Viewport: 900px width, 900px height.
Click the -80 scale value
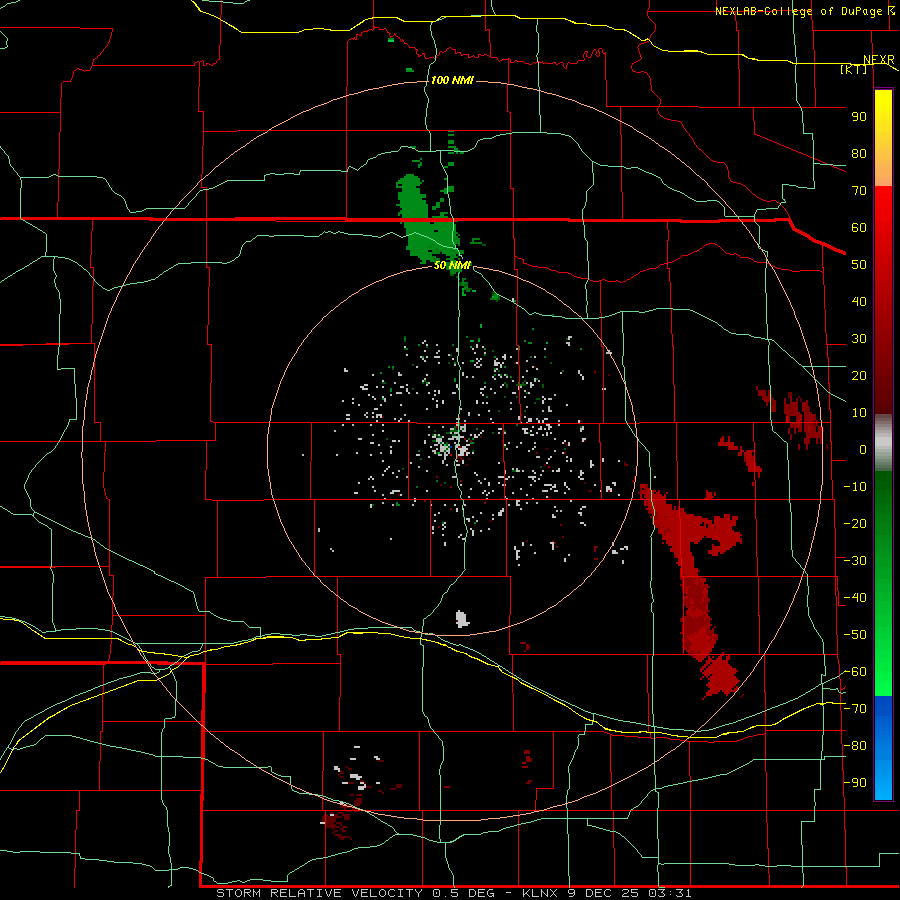point(855,746)
